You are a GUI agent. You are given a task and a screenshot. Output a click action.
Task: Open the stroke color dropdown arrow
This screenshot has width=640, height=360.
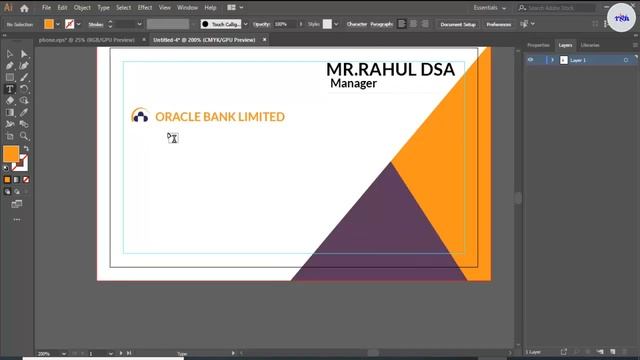pos(79,24)
